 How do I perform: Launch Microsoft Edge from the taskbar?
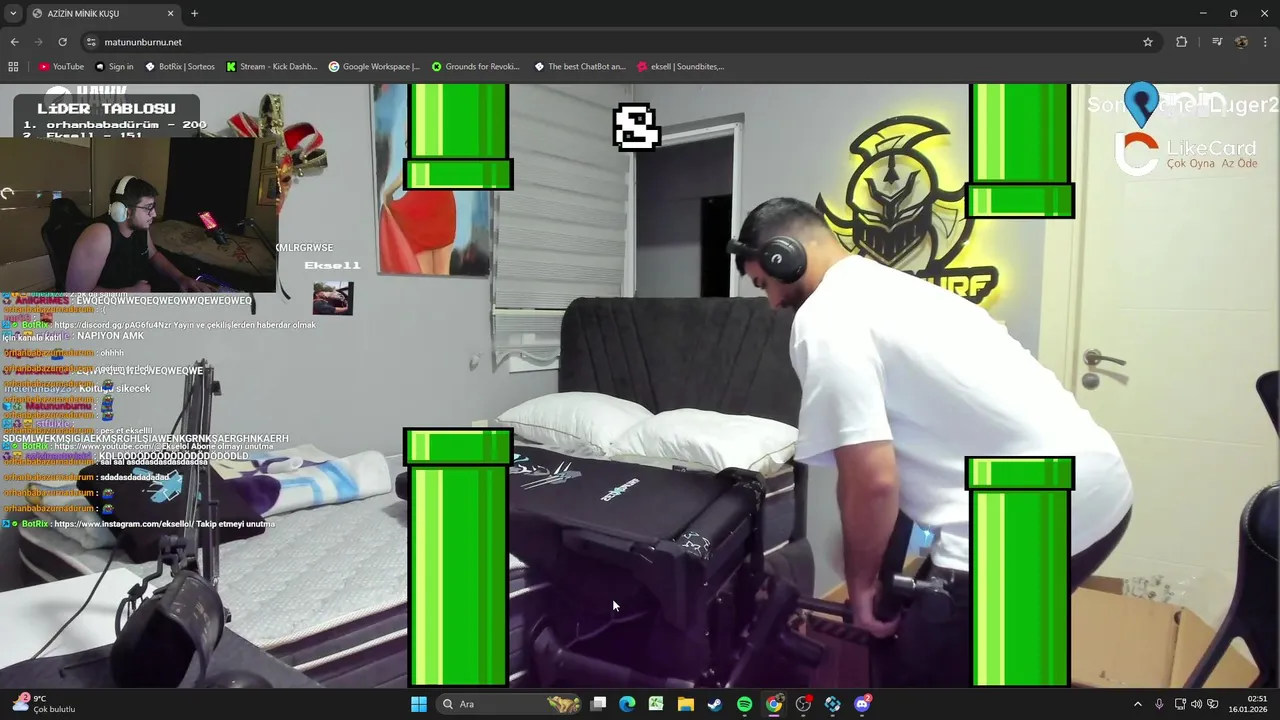click(x=627, y=704)
